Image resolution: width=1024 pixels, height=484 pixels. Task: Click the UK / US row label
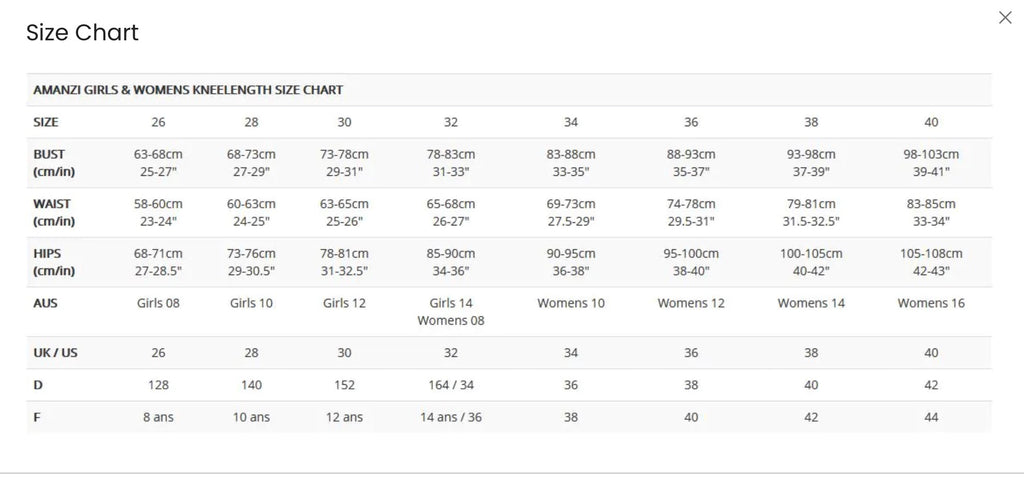tap(56, 353)
